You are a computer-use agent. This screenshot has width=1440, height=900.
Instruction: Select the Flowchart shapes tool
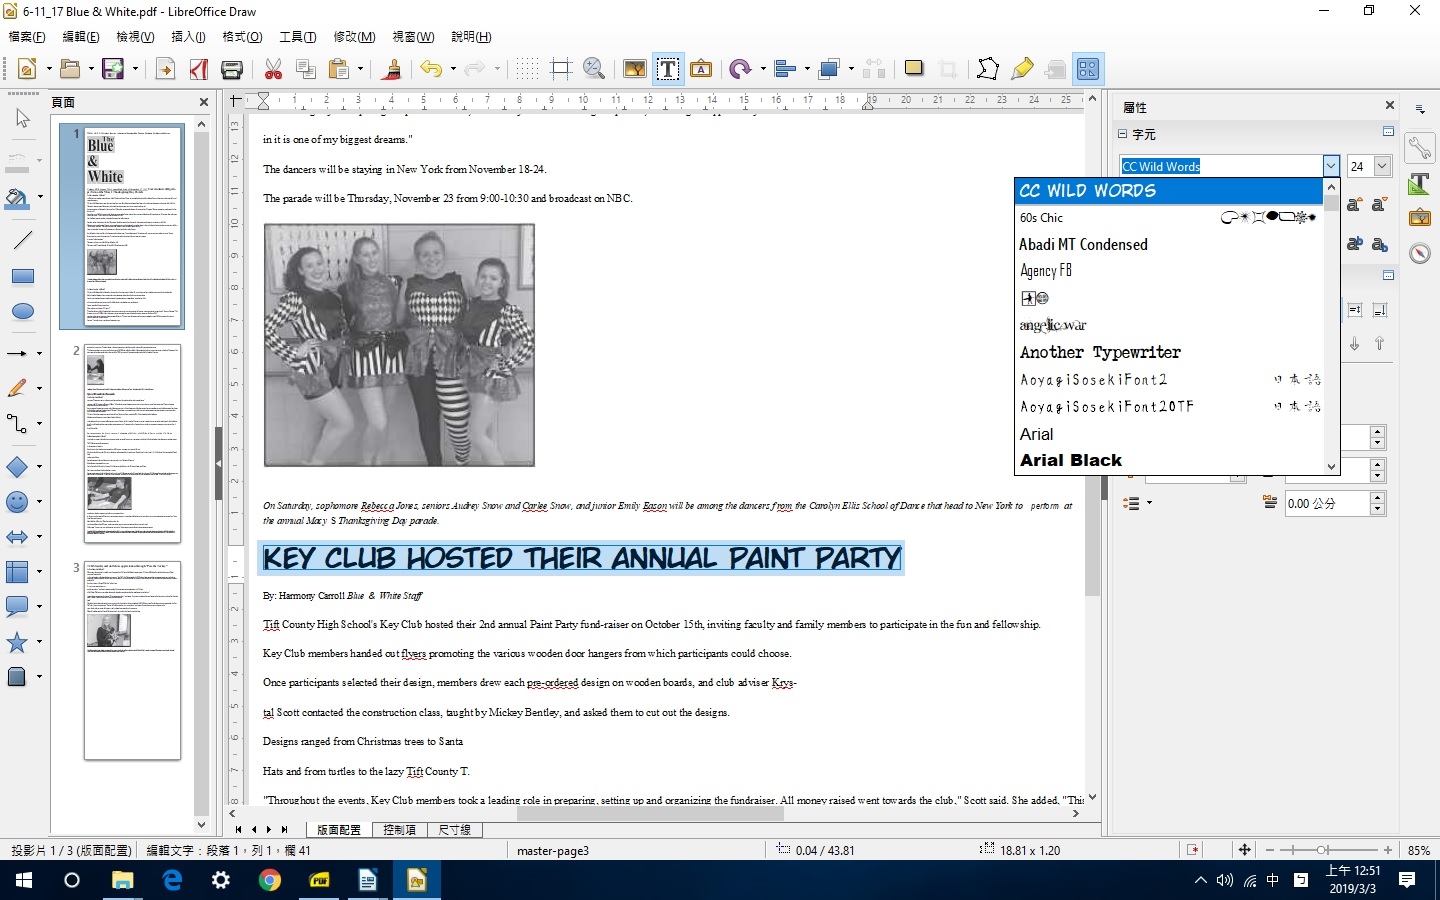point(17,572)
